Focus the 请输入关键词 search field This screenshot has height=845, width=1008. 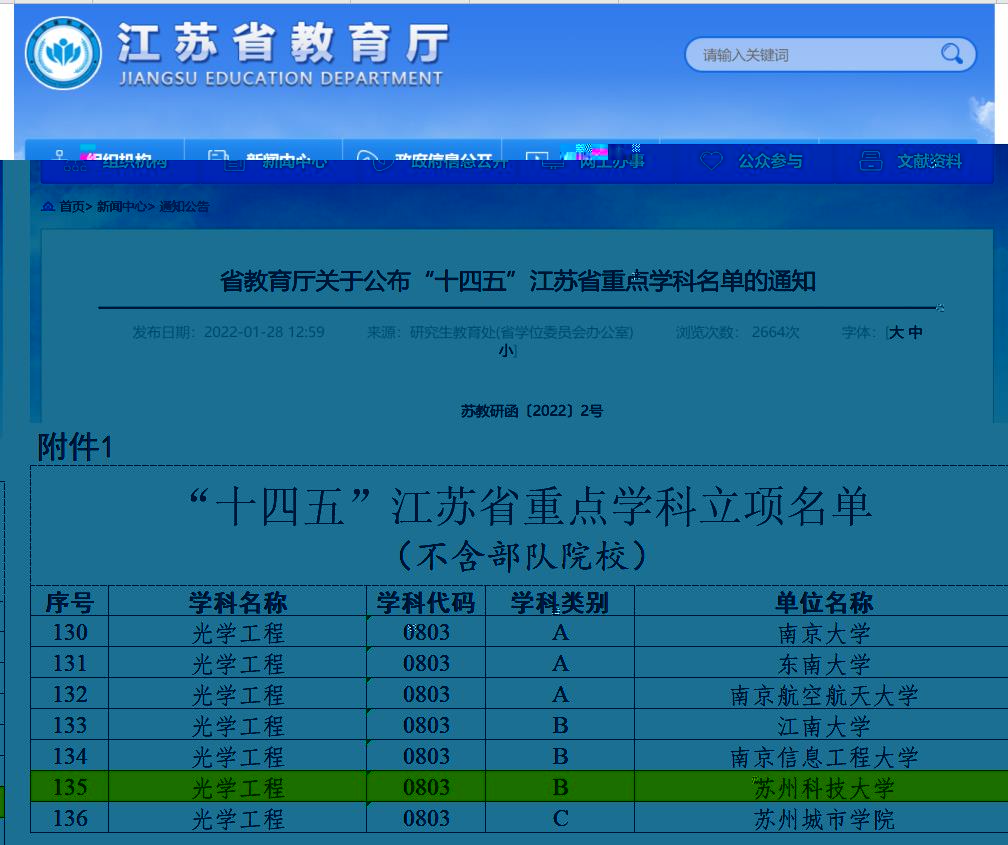tap(830, 55)
